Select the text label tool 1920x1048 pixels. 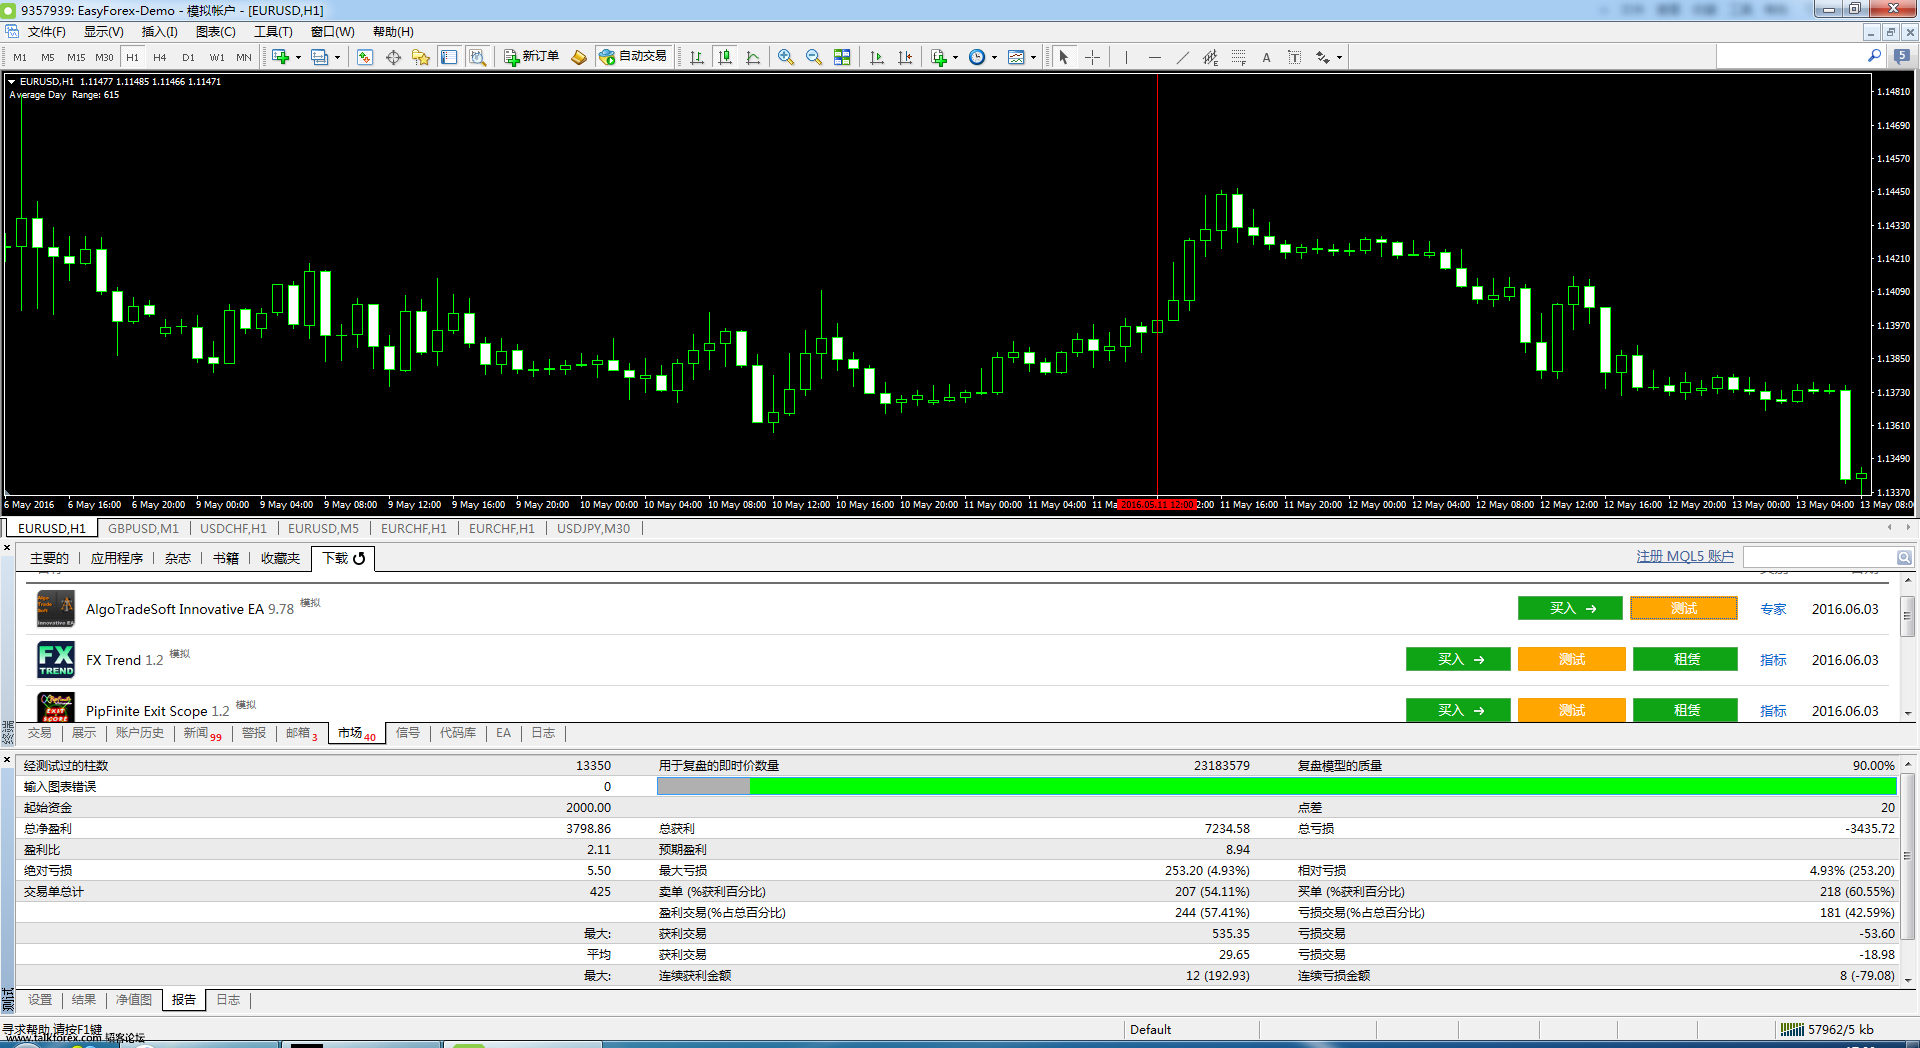(x=1294, y=57)
